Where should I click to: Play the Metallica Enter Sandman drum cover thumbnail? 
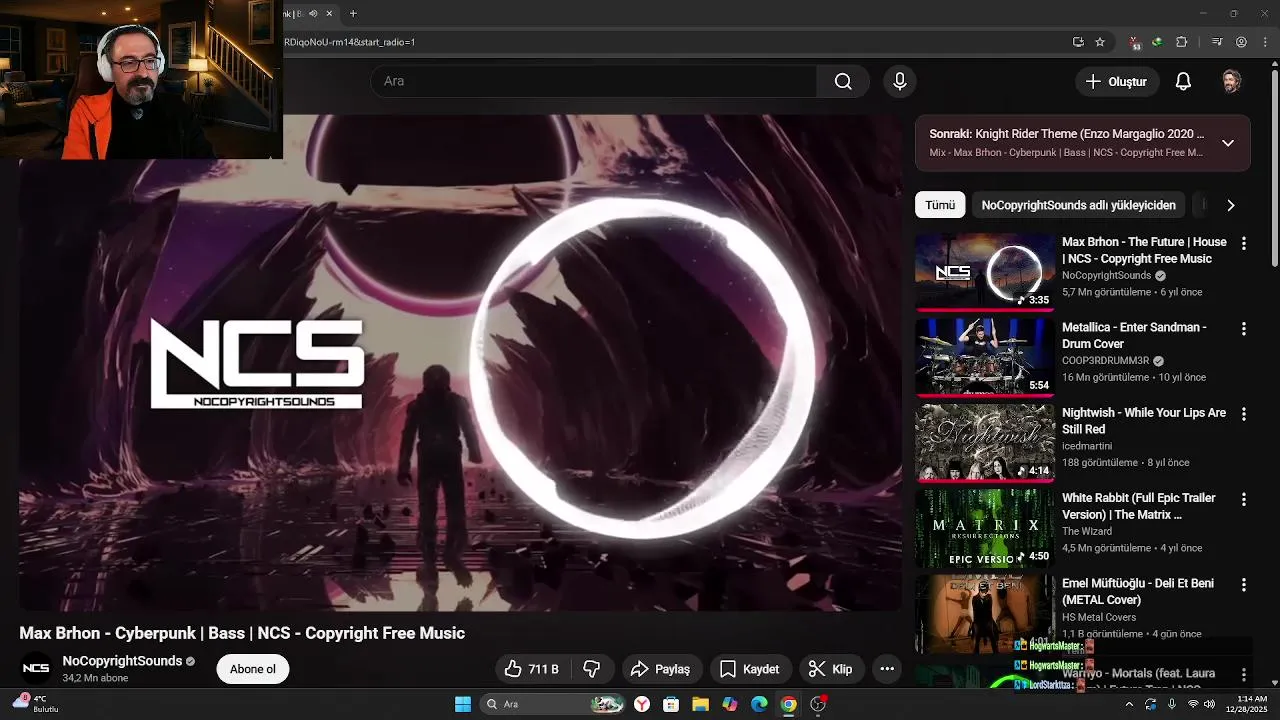tap(985, 357)
